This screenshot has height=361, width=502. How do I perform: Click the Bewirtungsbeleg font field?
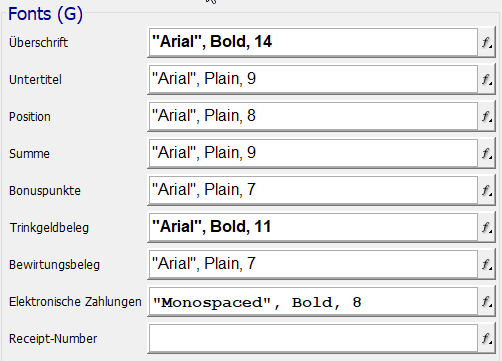(x=313, y=264)
